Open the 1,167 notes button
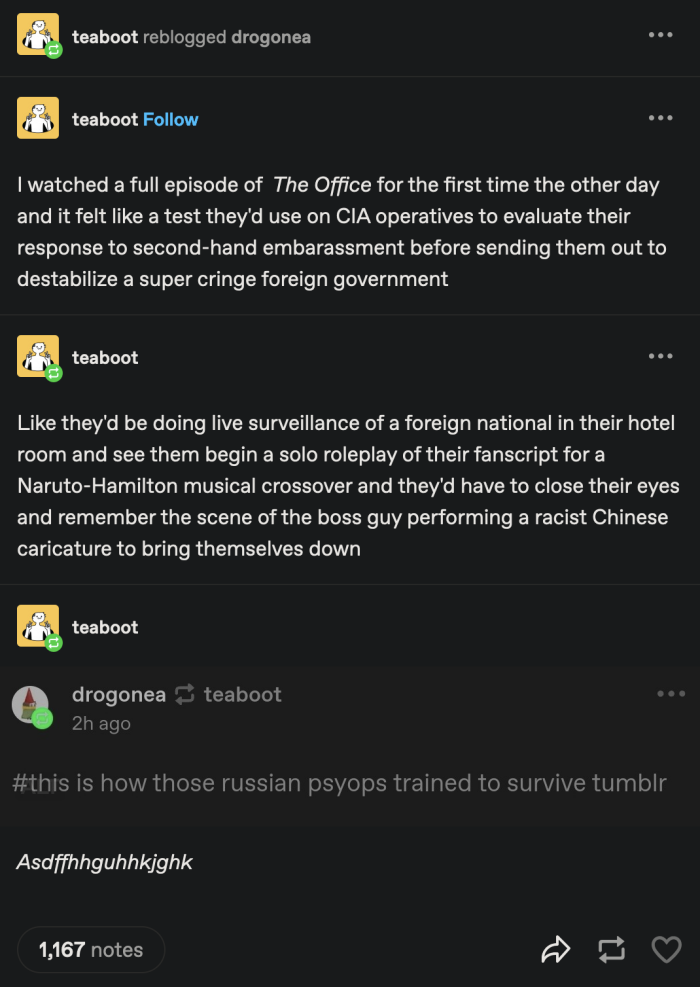 tap(91, 950)
